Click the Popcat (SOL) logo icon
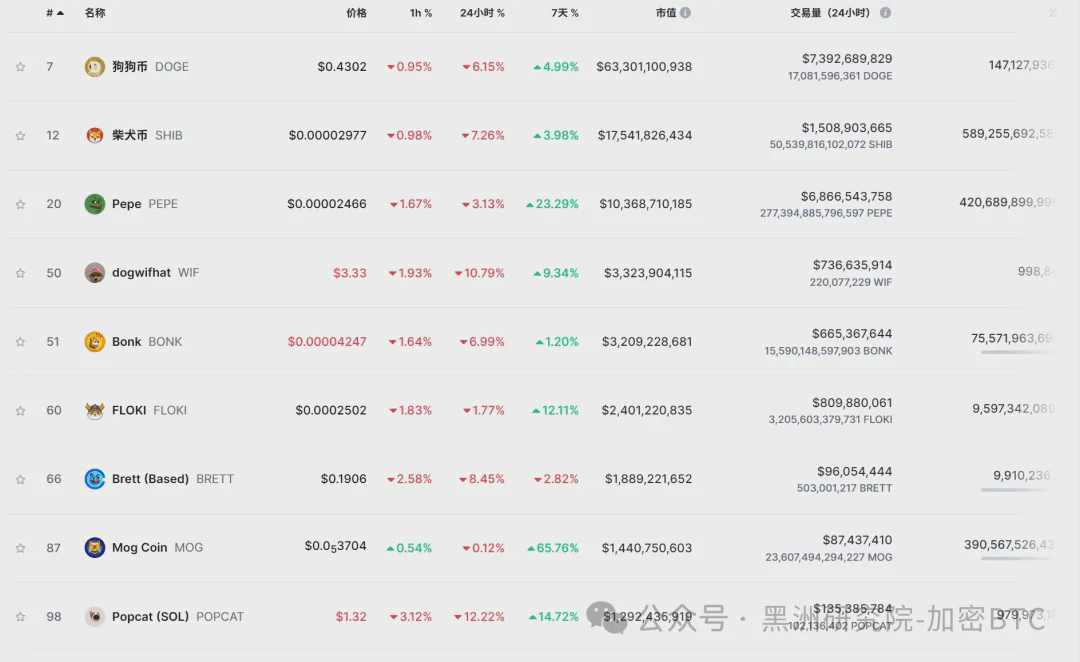The image size is (1080, 662). coord(94,617)
